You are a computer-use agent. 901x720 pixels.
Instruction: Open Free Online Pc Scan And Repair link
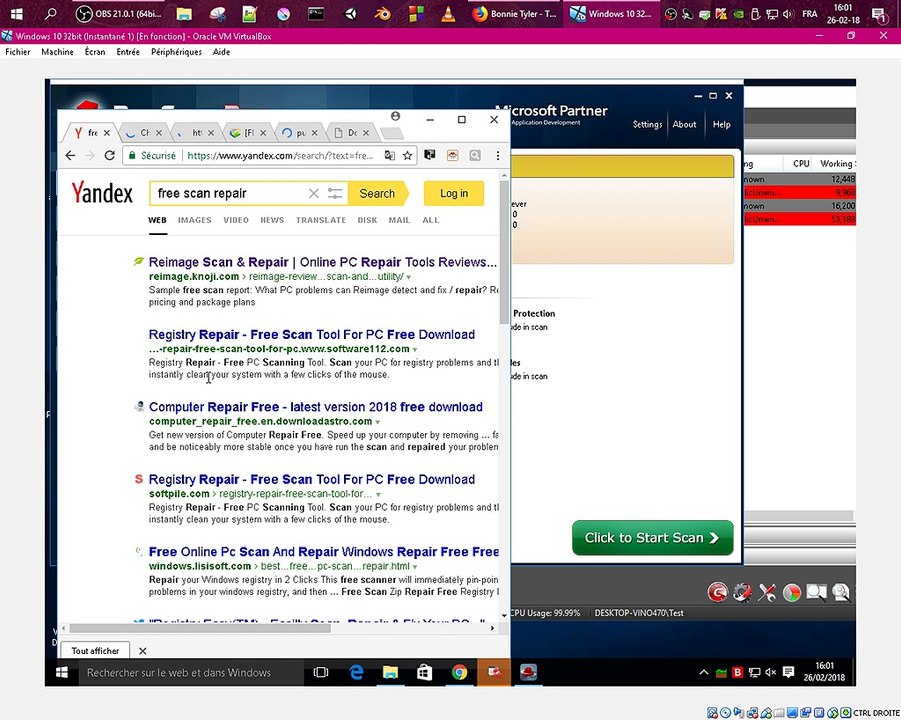(324, 552)
